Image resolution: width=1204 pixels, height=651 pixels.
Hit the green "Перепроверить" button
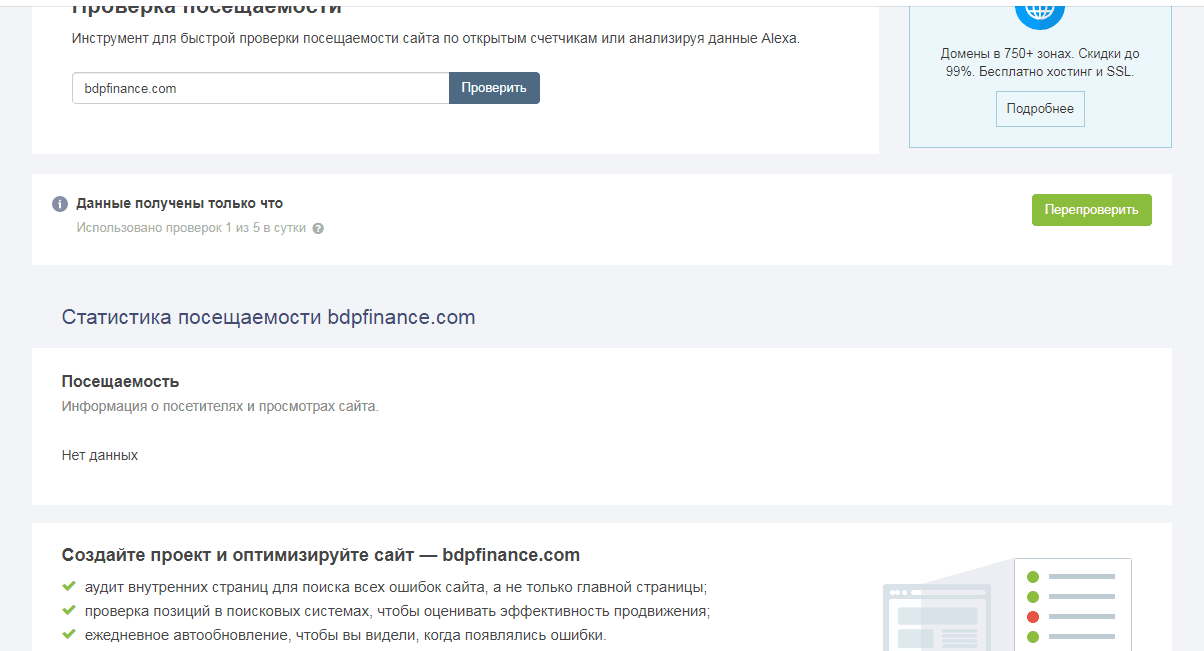1091,210
